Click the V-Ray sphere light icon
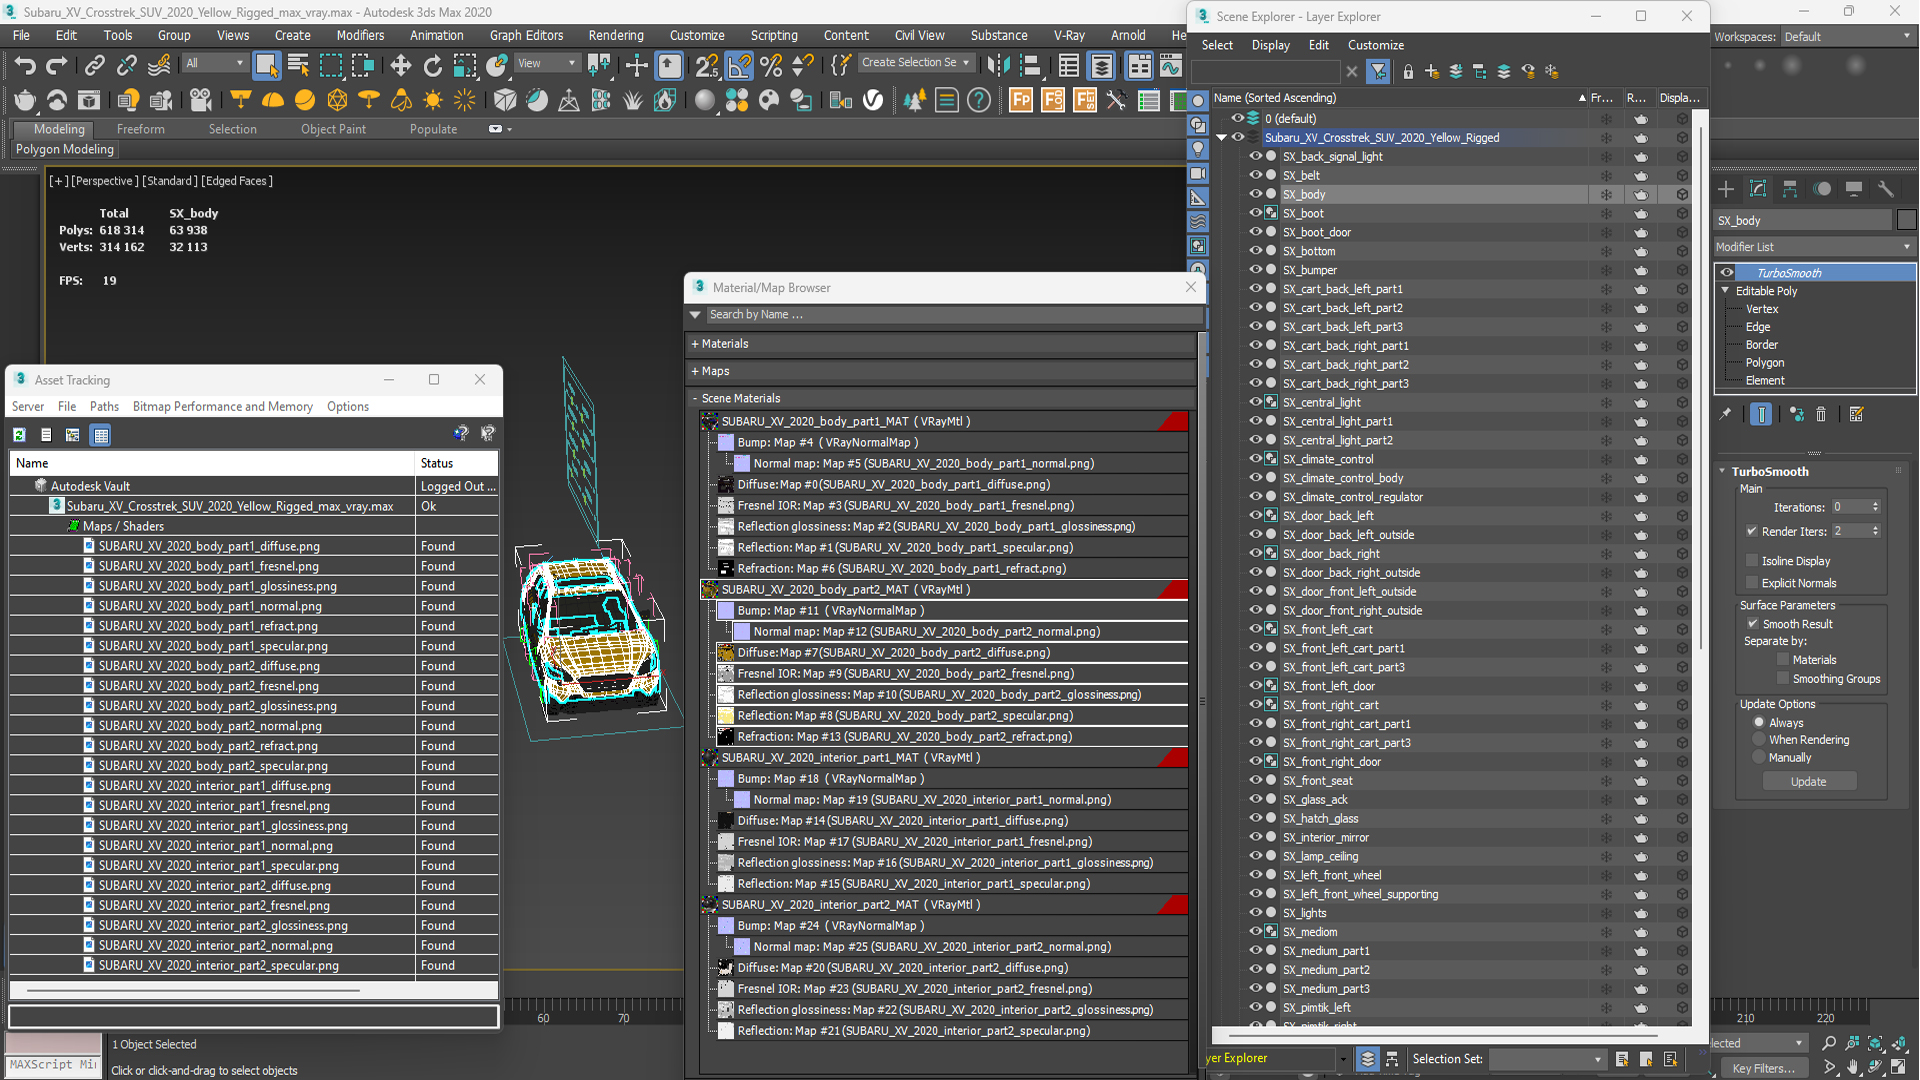 tap(305, 100)
